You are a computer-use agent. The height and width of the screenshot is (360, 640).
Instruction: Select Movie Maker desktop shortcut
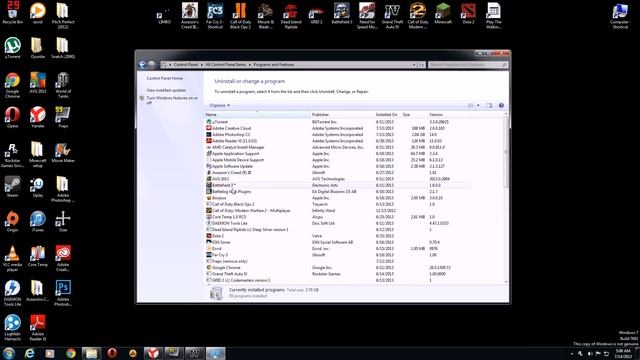pos(63,152)
